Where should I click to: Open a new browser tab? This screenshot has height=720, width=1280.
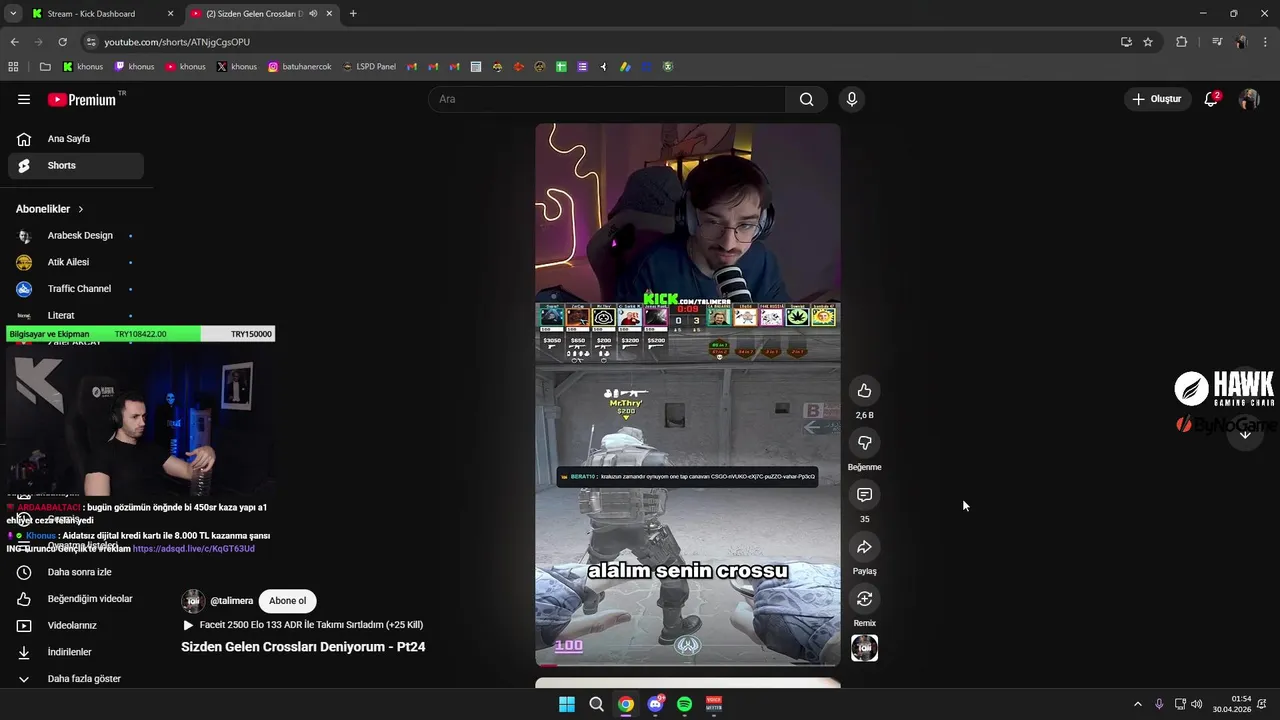(353, 14)
